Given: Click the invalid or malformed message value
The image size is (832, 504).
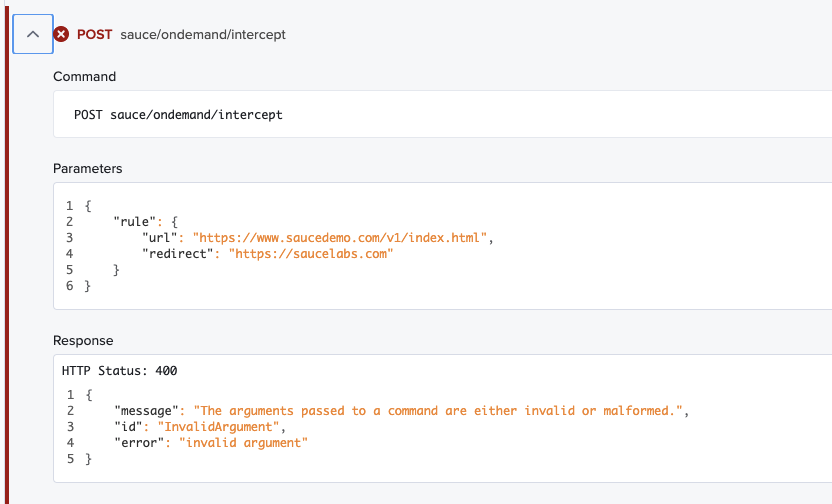Looking at the screenshot, I should click(438, 411).
